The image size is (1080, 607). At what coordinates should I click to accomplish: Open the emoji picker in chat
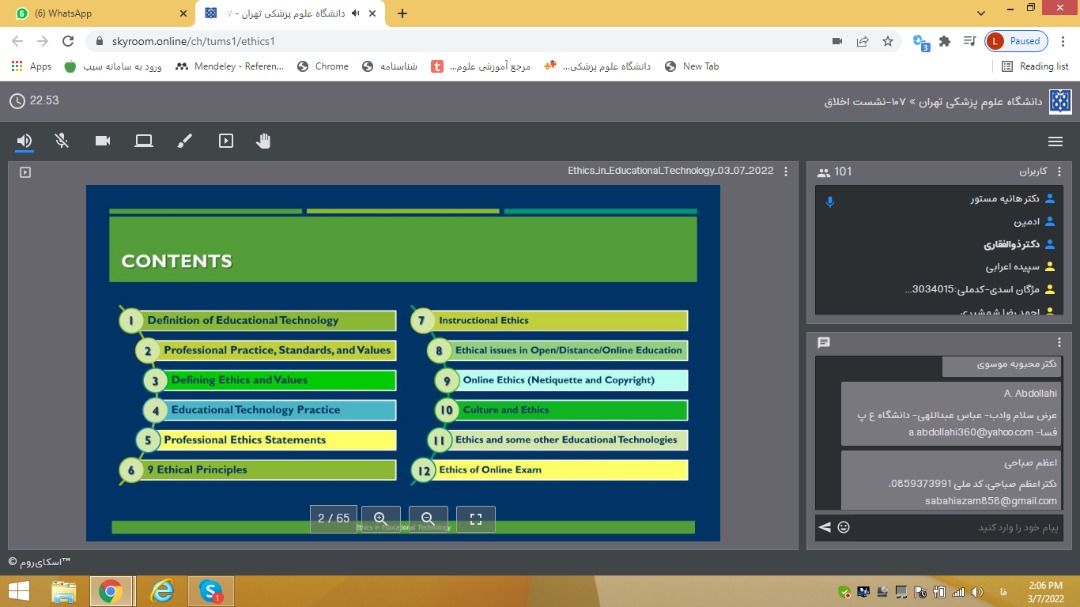click(844, 527)
